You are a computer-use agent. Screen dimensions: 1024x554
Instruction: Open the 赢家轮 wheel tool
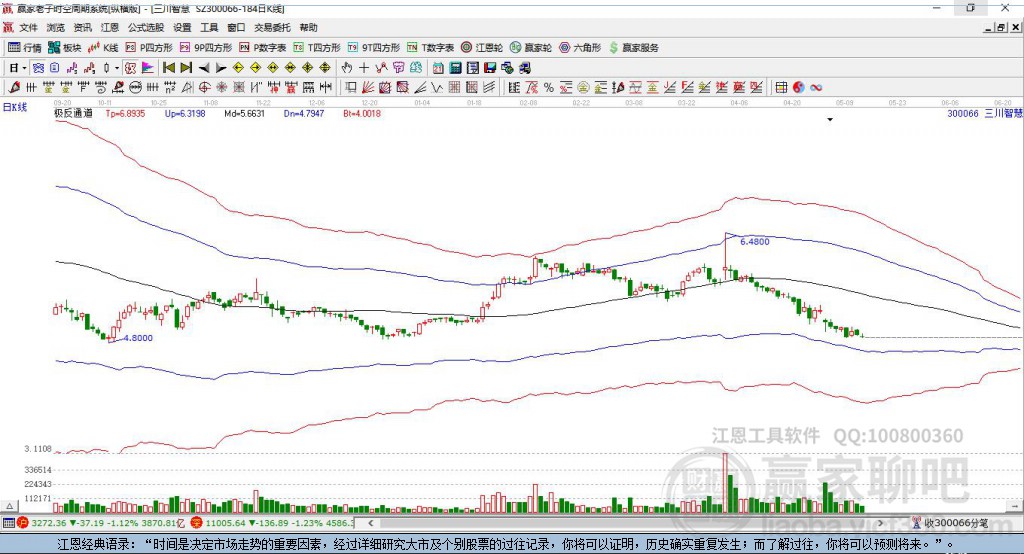[x=531, y=48]
